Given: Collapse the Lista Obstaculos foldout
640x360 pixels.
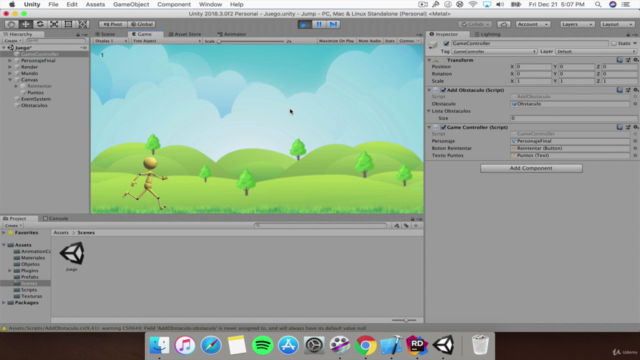Looking at the screenshot, I should tap(429, 111).
